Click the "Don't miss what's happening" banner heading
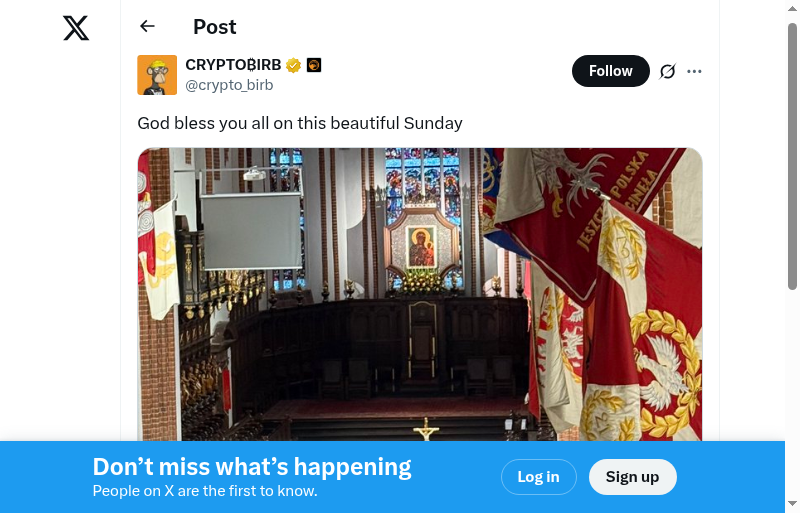Viewport: 800px width, 513px height. [252, 467]
